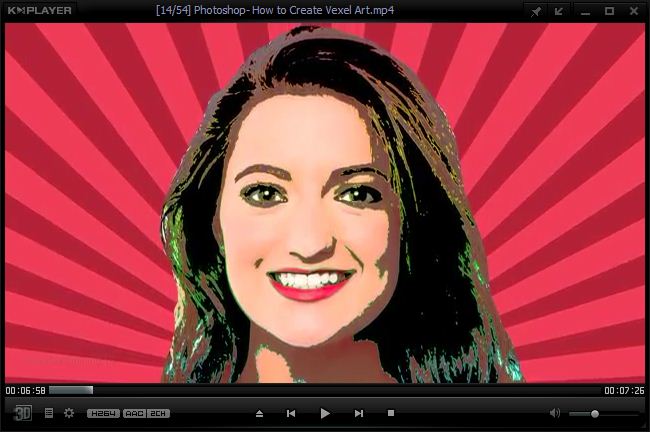The image size is (650, 432).
Task: Click the seek bar progress track
Action: (325, 390)
